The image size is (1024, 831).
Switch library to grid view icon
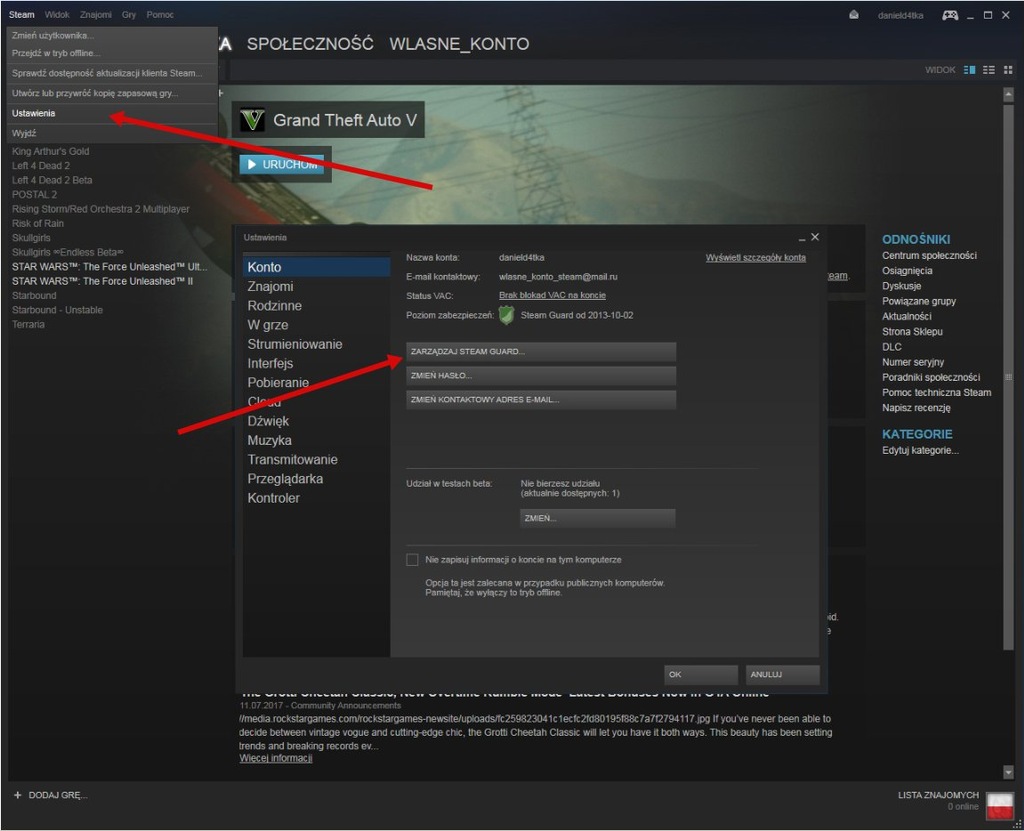(1008, 70)
